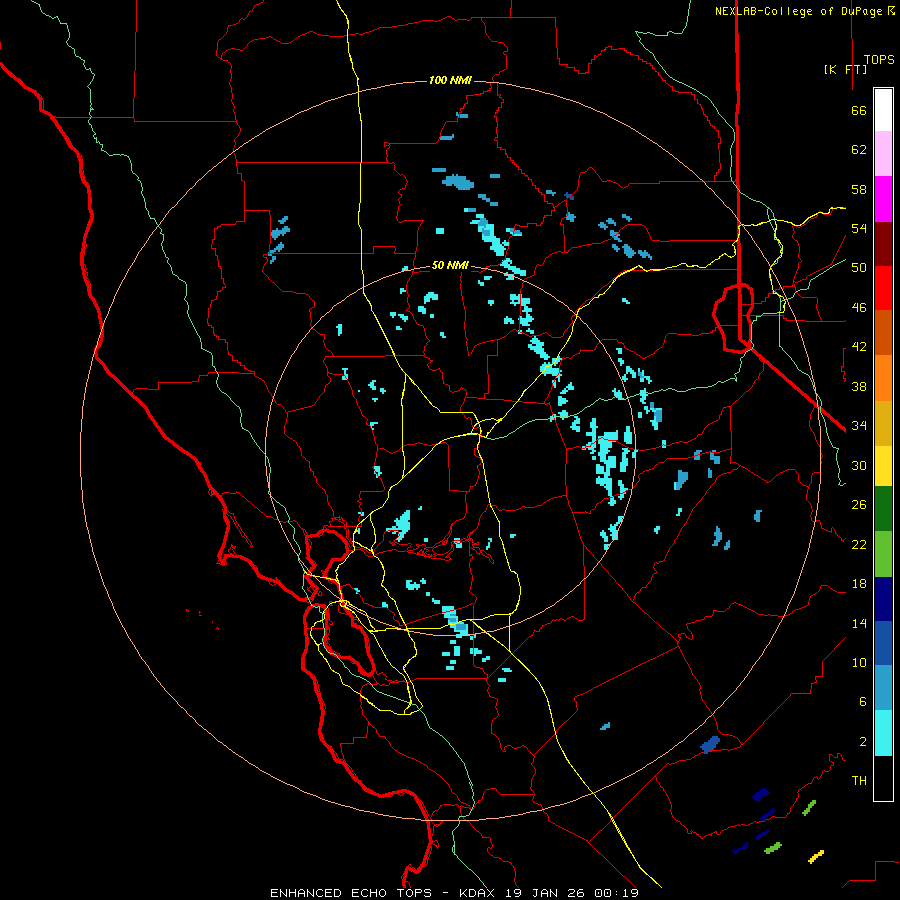Click the single yellow echo cell on the map
This screenshot has height=900, width=900.
coord(816,856)
